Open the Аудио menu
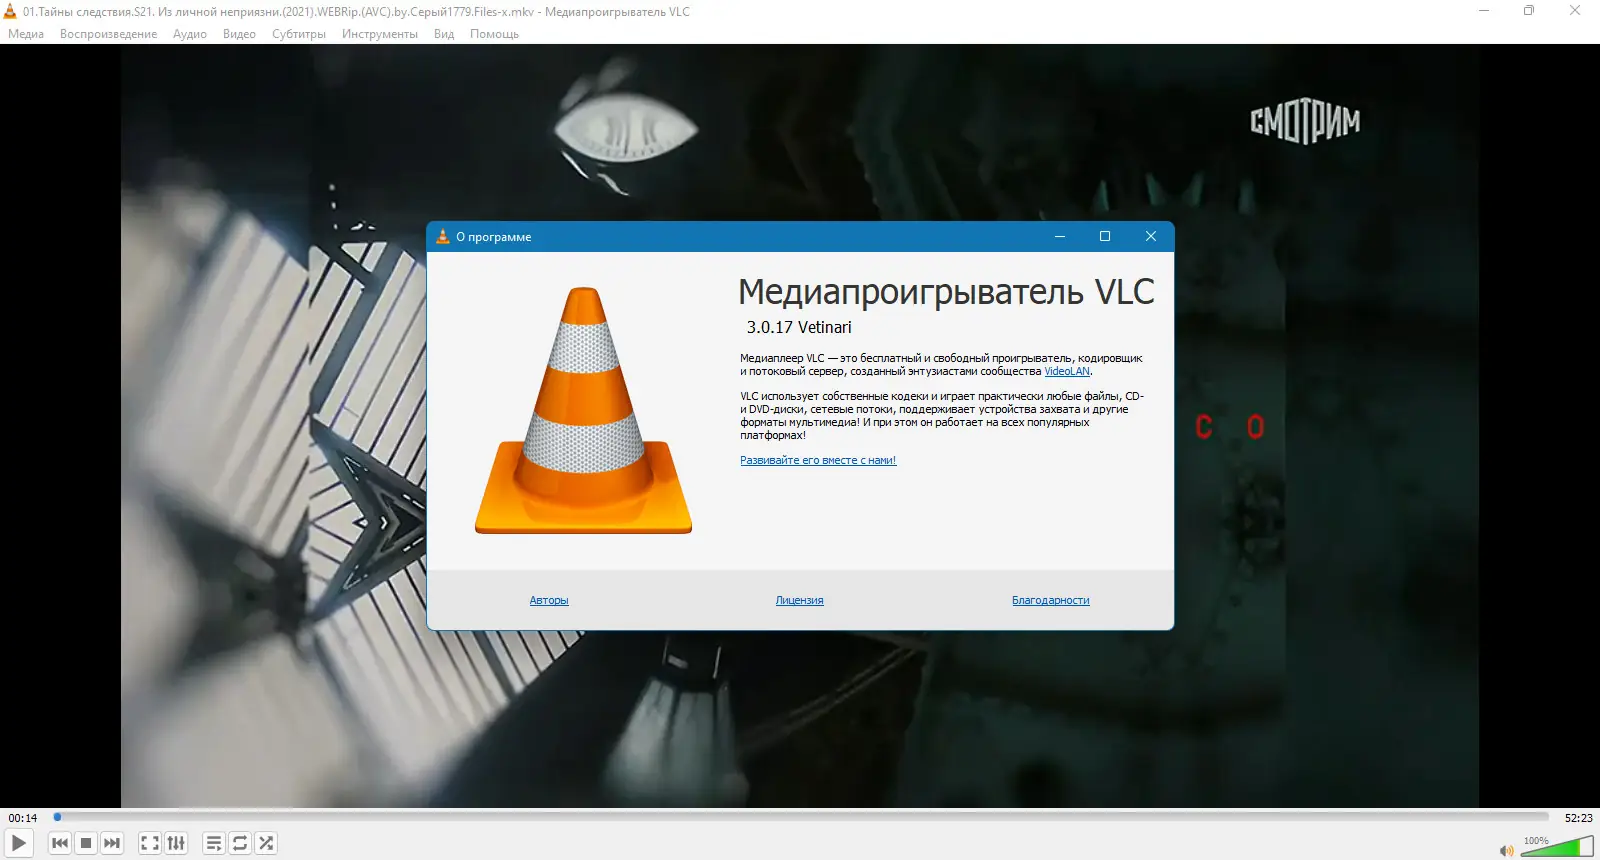The width and height of the screenshot is (1600, 860). click(x=190, y=34)
